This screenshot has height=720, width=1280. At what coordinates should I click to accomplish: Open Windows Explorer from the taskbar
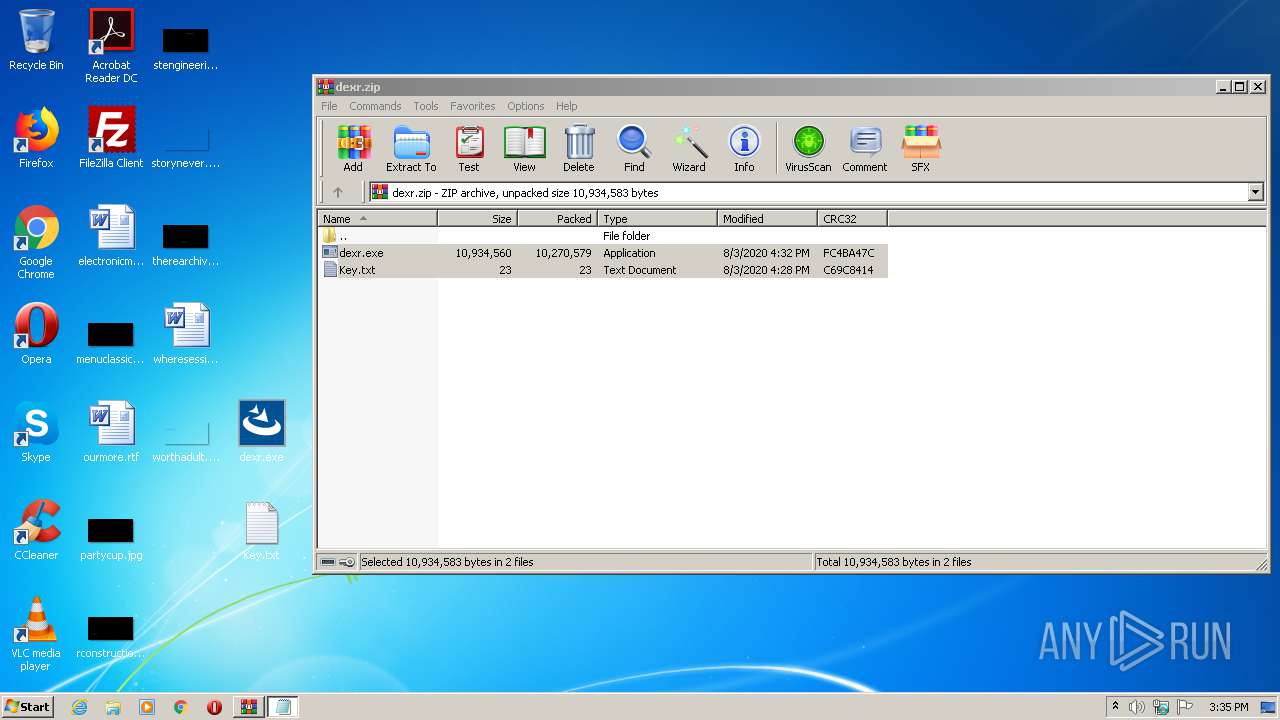click(x=113, y=707)
